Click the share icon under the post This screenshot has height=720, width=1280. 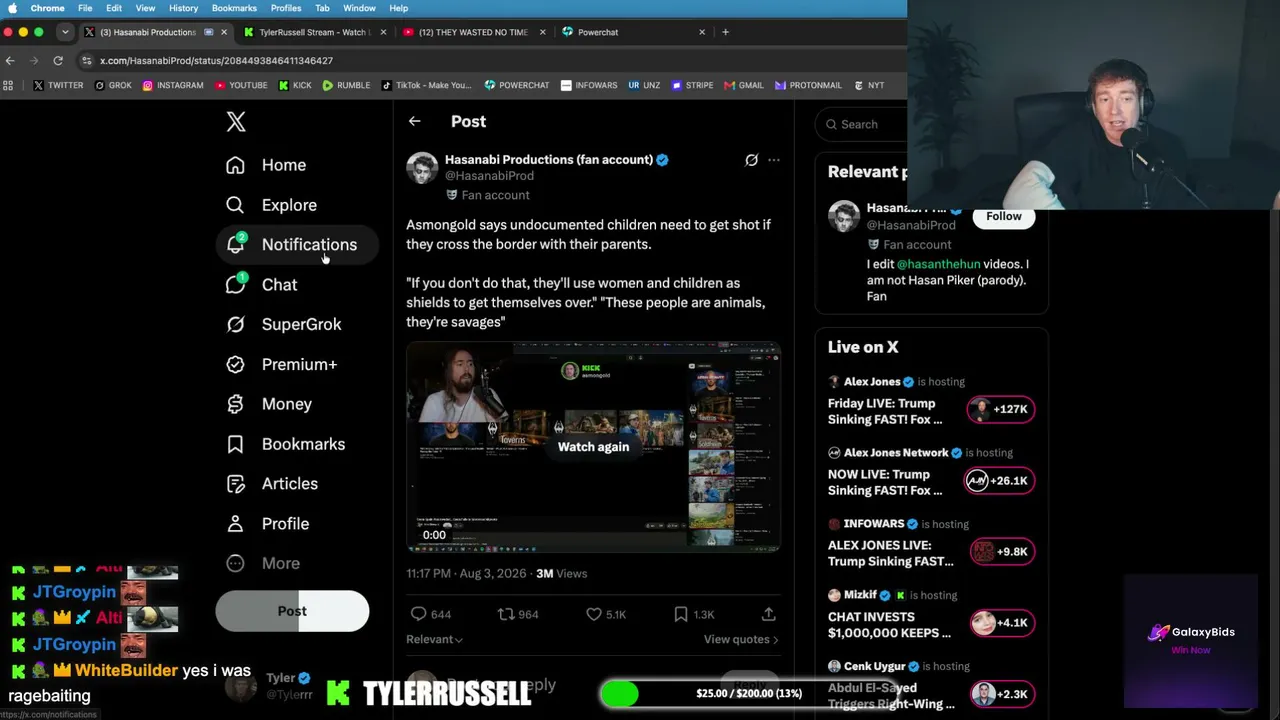pyautogui.click(x=768, y=614)
